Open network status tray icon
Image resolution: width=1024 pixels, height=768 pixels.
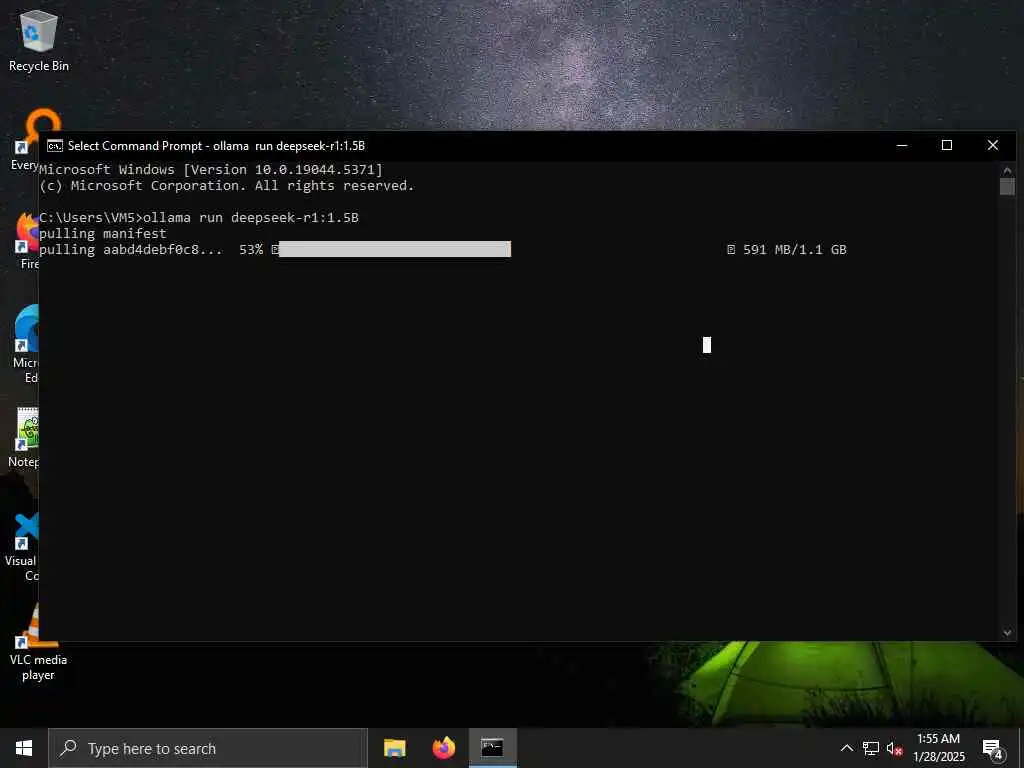[x=871, y=748]
